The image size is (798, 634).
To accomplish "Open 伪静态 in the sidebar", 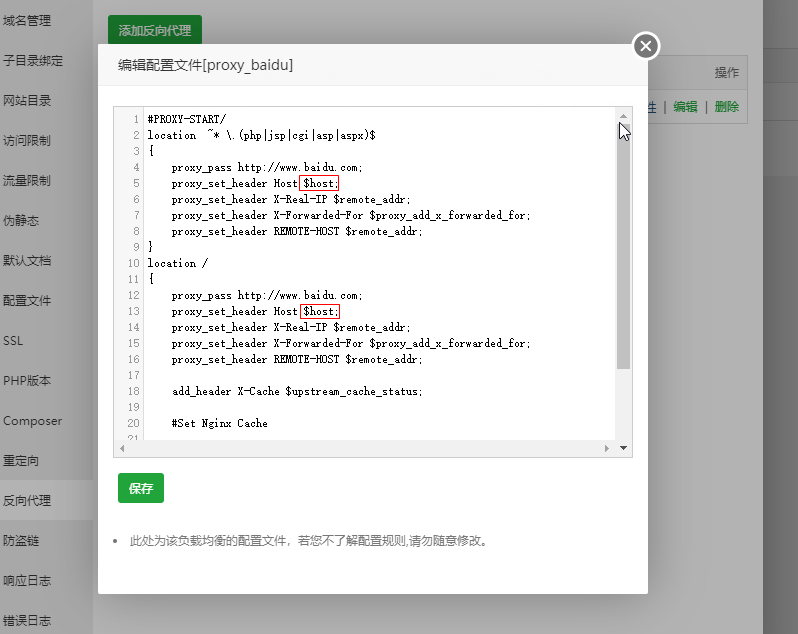I will [x=21, y=220].
